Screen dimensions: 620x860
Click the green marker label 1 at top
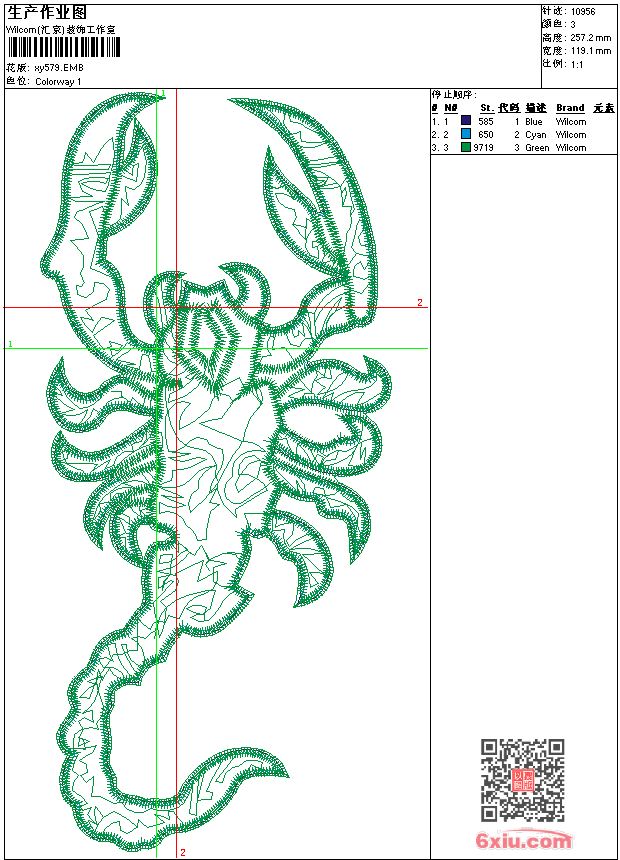[x=162, y=94]
